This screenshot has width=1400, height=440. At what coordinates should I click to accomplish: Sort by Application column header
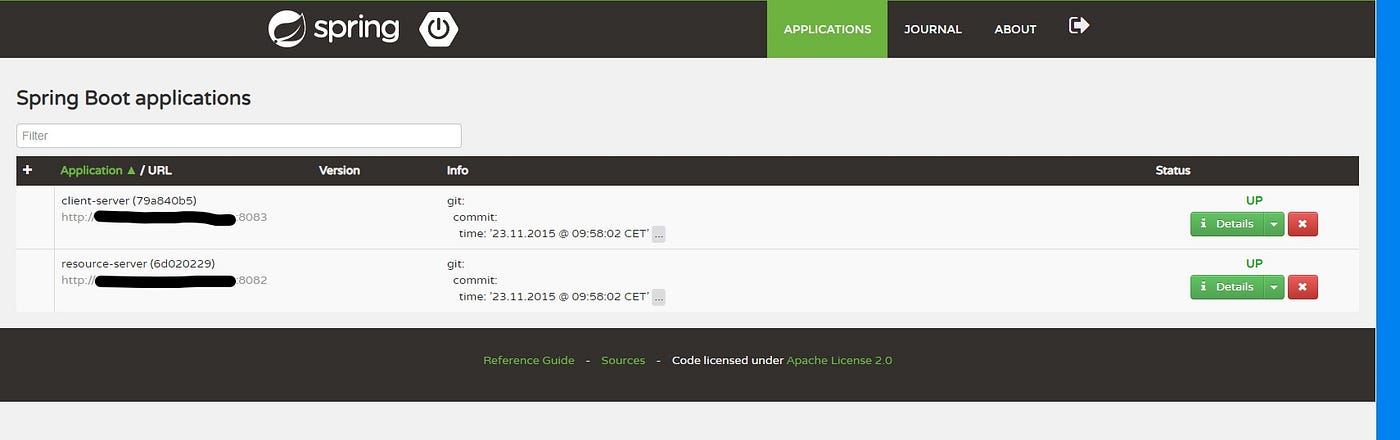(98, 170)
